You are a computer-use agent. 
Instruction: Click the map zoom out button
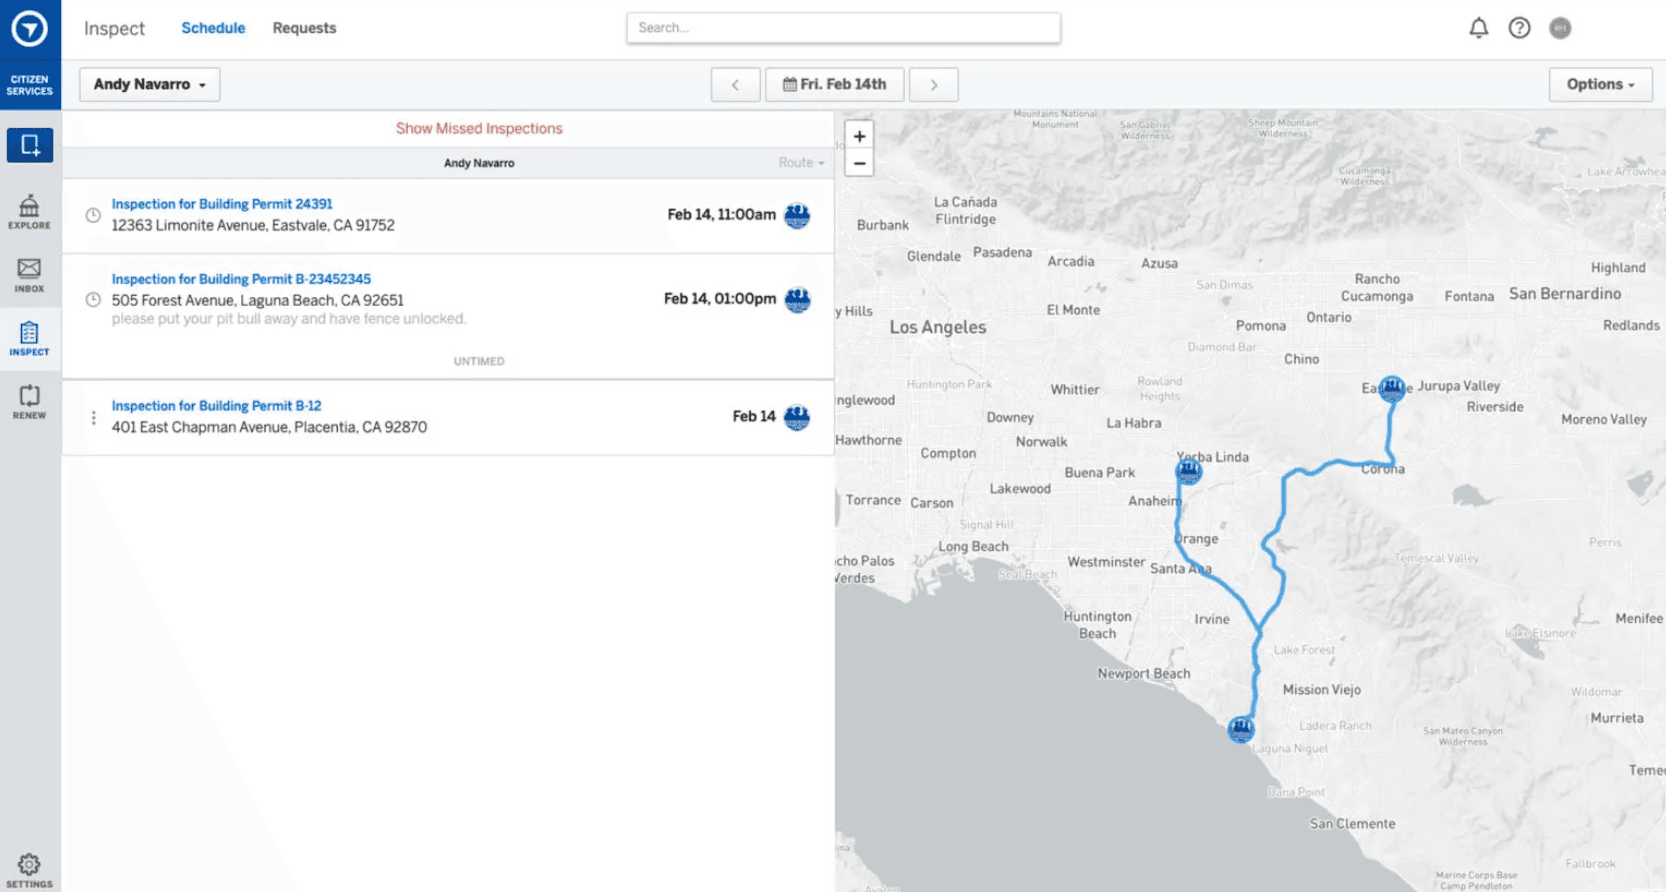click(x=859, y=163)
